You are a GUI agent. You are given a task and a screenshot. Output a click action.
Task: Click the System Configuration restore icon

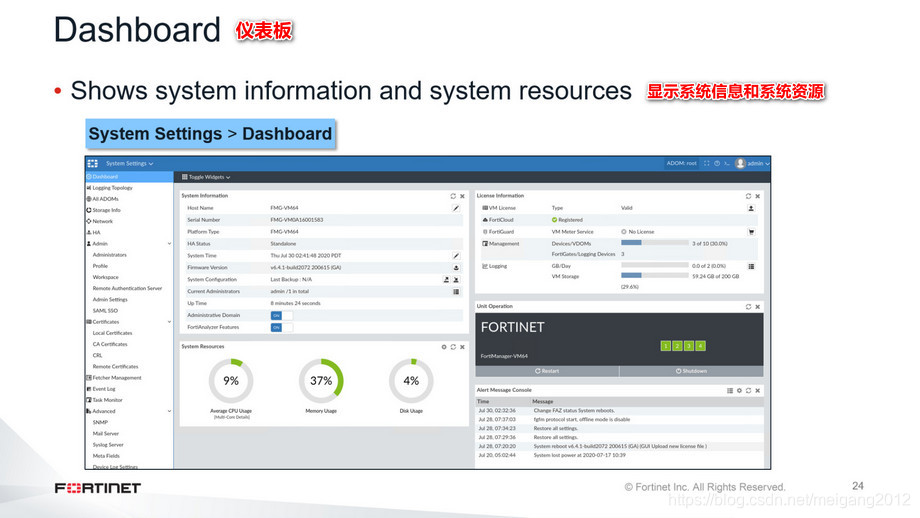[456, 280]
